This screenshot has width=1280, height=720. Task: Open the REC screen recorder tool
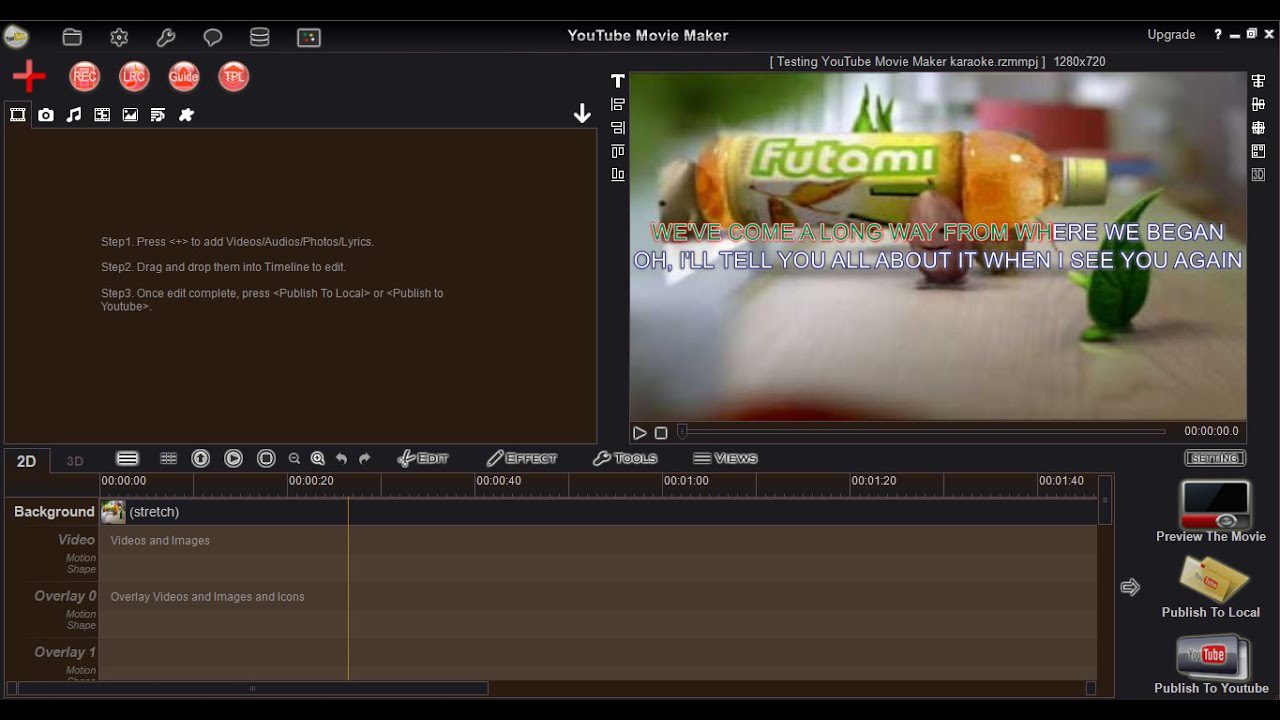pyautogui.click(x=84, y=76)
